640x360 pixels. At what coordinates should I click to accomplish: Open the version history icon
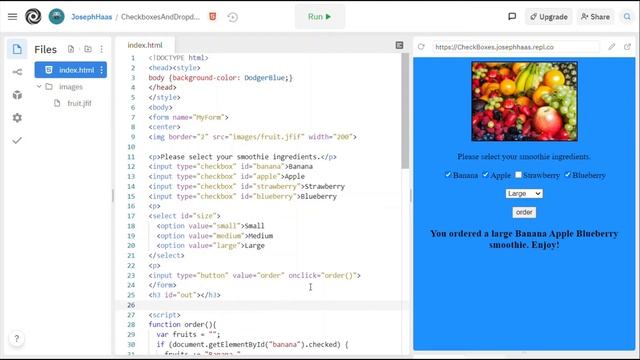click(x=233, y=17)
